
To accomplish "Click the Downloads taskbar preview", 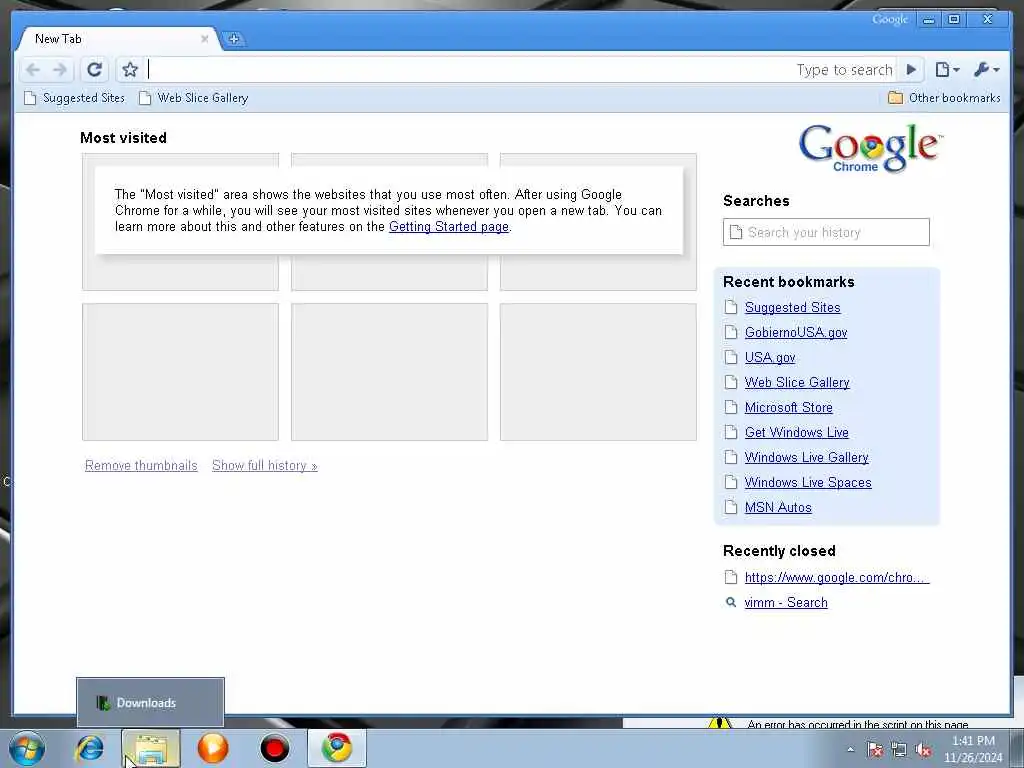I will tap(150, 703).
